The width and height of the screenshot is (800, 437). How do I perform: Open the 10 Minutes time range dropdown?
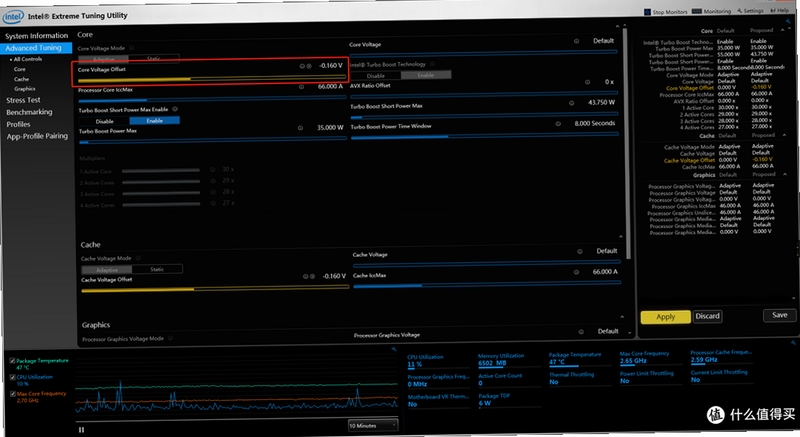[x=372, y=425]
